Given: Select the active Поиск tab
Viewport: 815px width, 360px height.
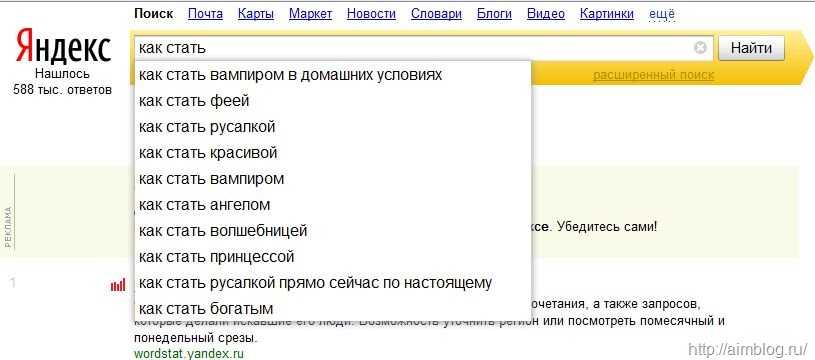Looking at the screenshot, I should (153, 14).
